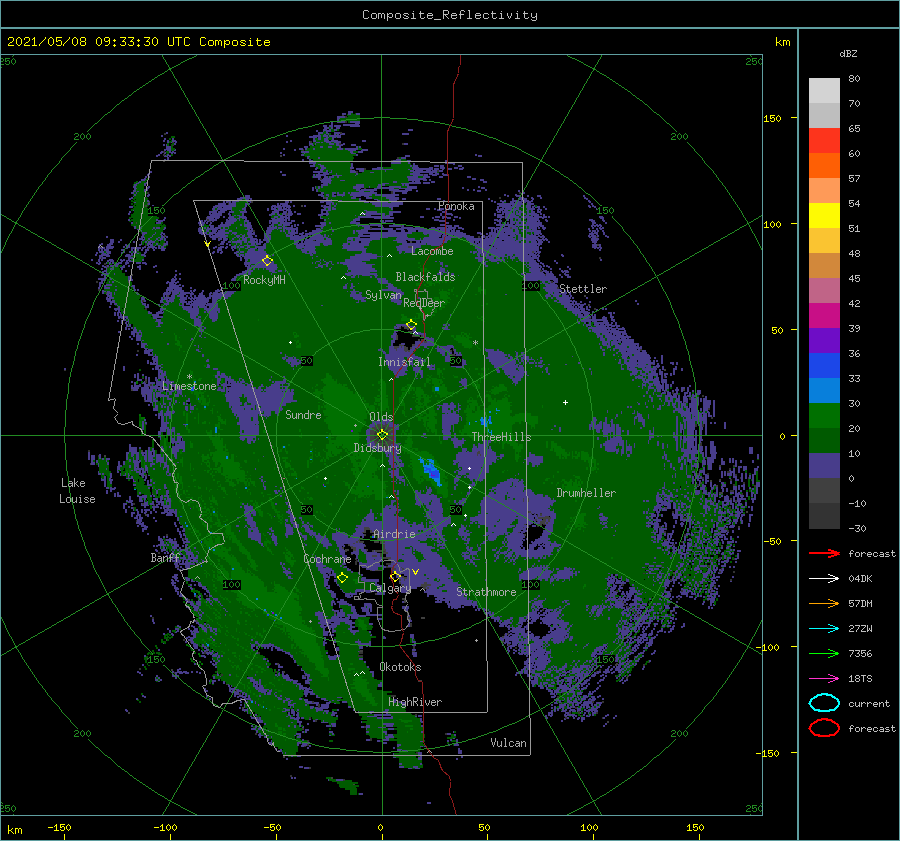Click the Olds town label

(381, 417)
